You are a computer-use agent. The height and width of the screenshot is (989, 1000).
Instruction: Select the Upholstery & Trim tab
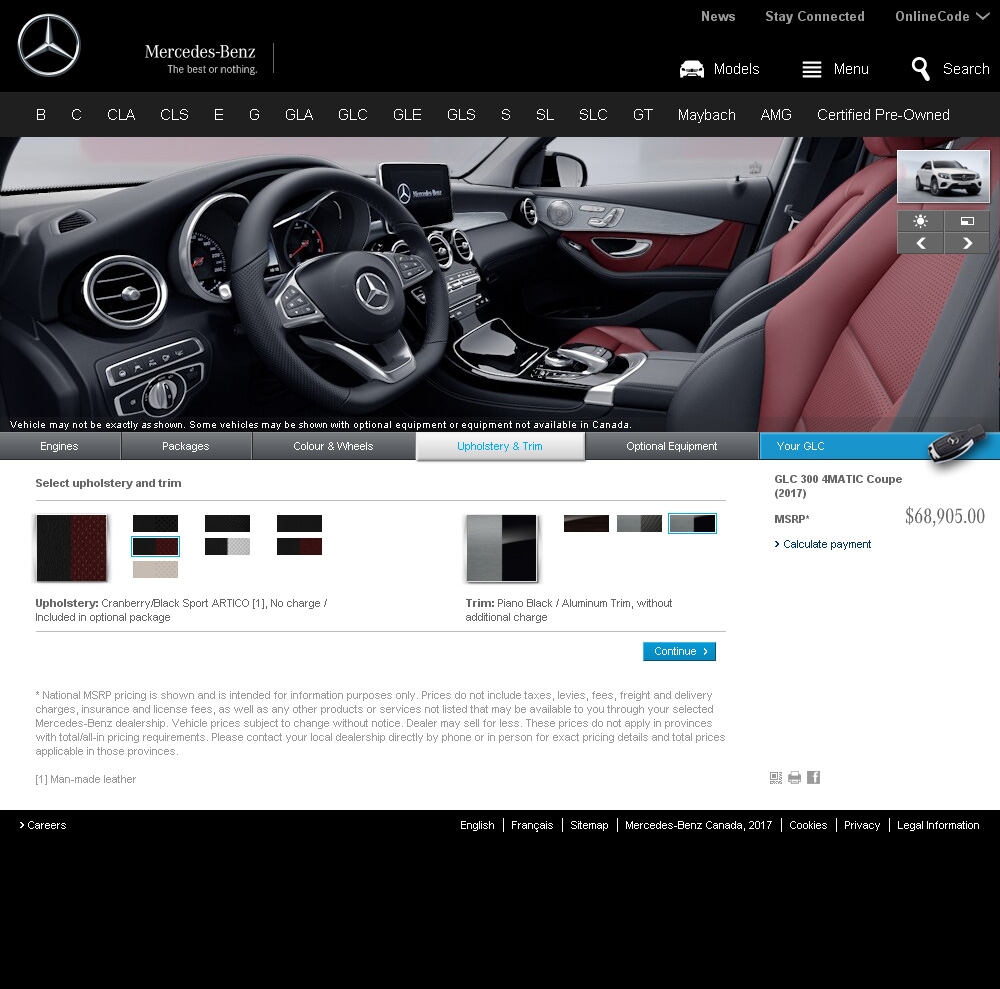click(x=500, y=446)
